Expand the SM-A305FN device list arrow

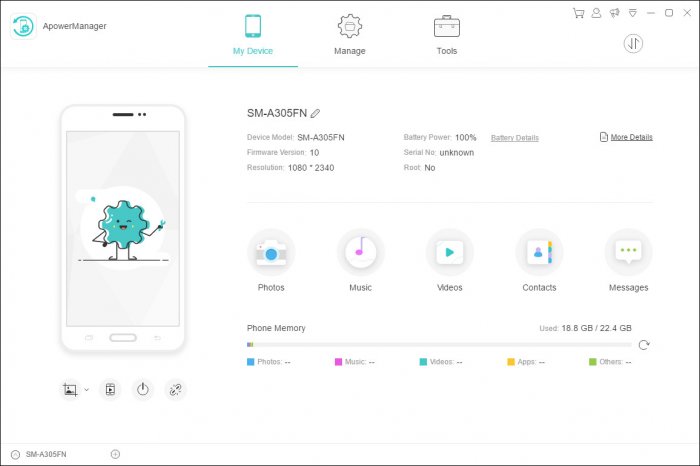(15, 454)
